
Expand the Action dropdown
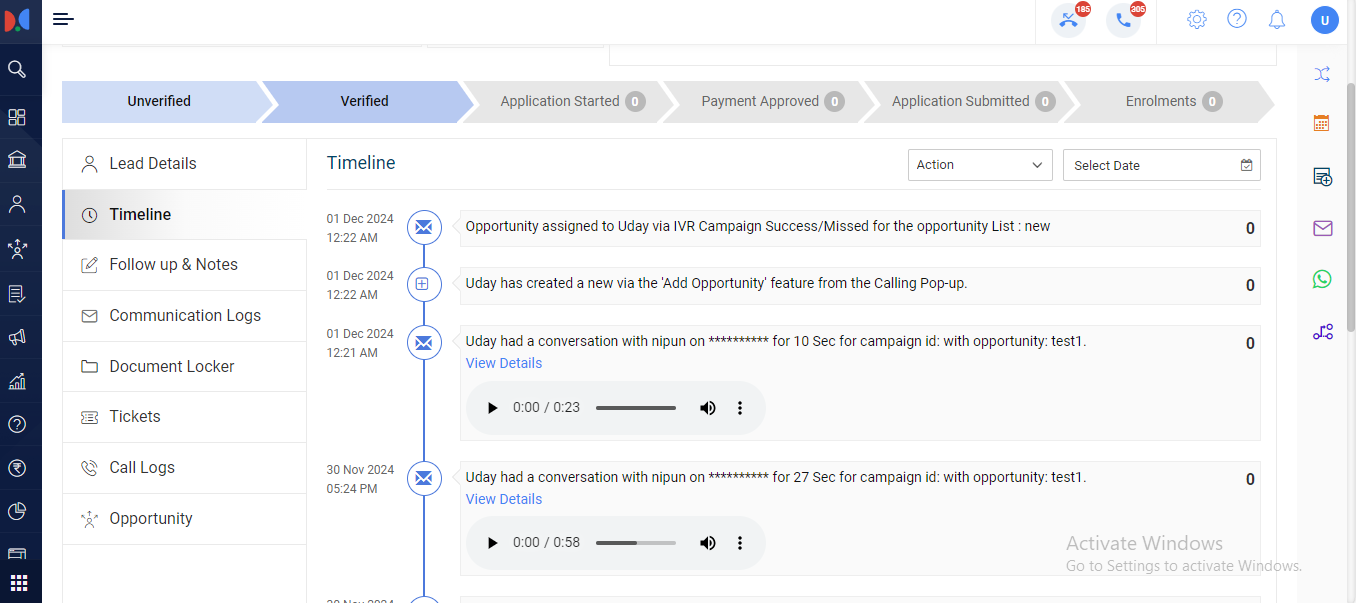[x=979, y=165]
